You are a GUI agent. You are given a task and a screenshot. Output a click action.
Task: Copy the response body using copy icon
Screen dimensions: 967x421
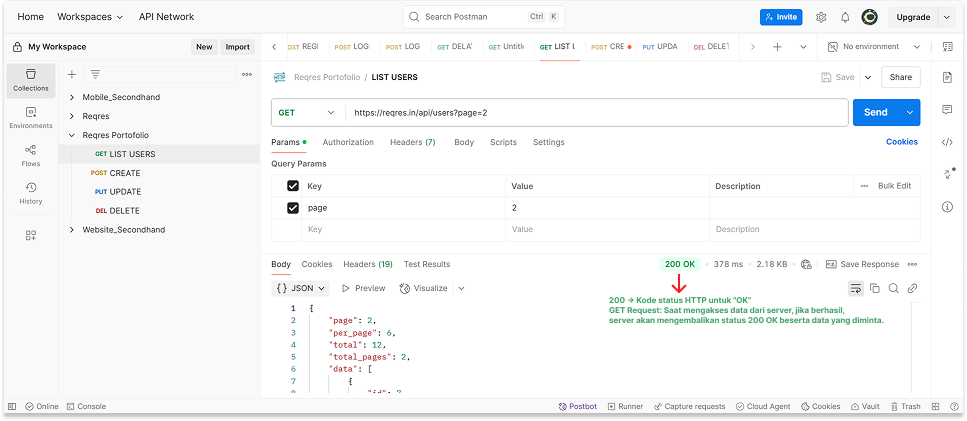[875, 288]
